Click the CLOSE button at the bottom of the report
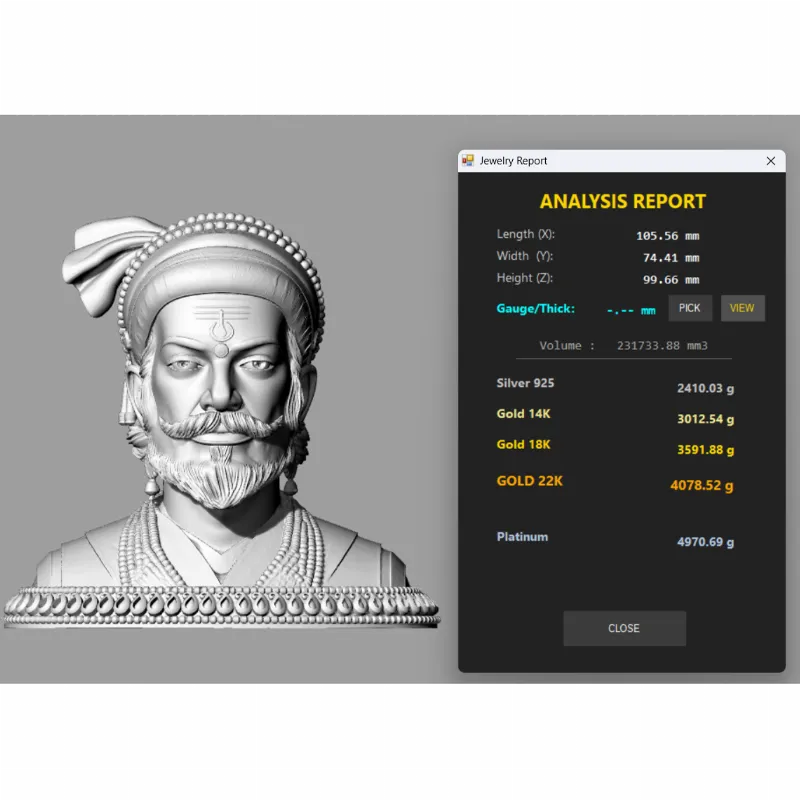Image resolution: width=800 pixels, height=800 pixels. pos(624,628)
